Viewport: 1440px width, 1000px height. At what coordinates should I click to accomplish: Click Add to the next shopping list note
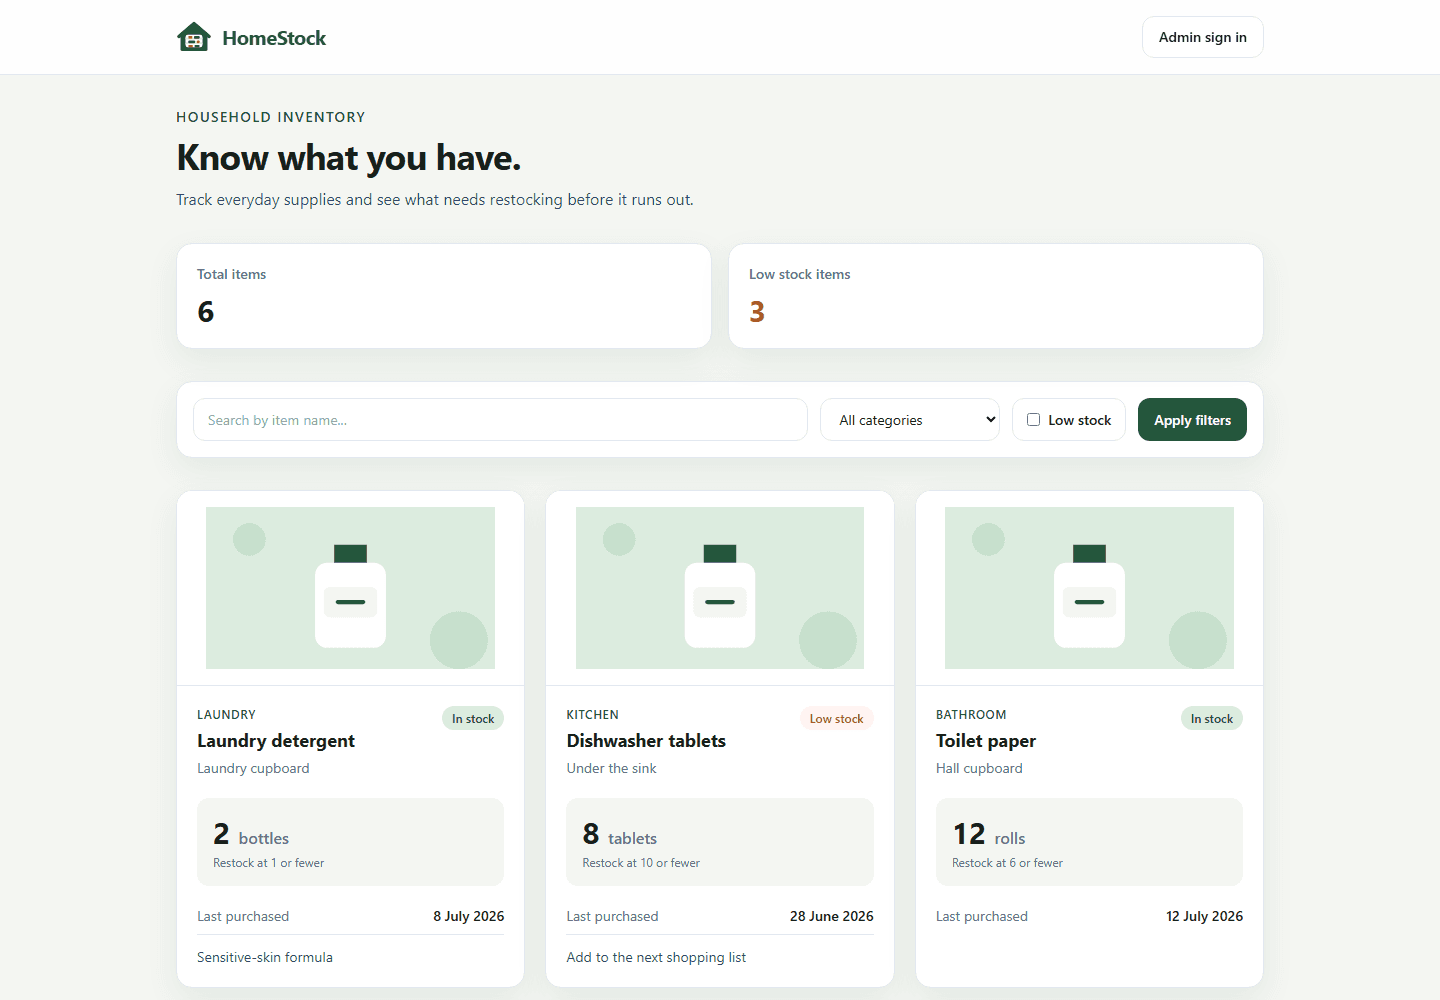[x=656, y=957]
